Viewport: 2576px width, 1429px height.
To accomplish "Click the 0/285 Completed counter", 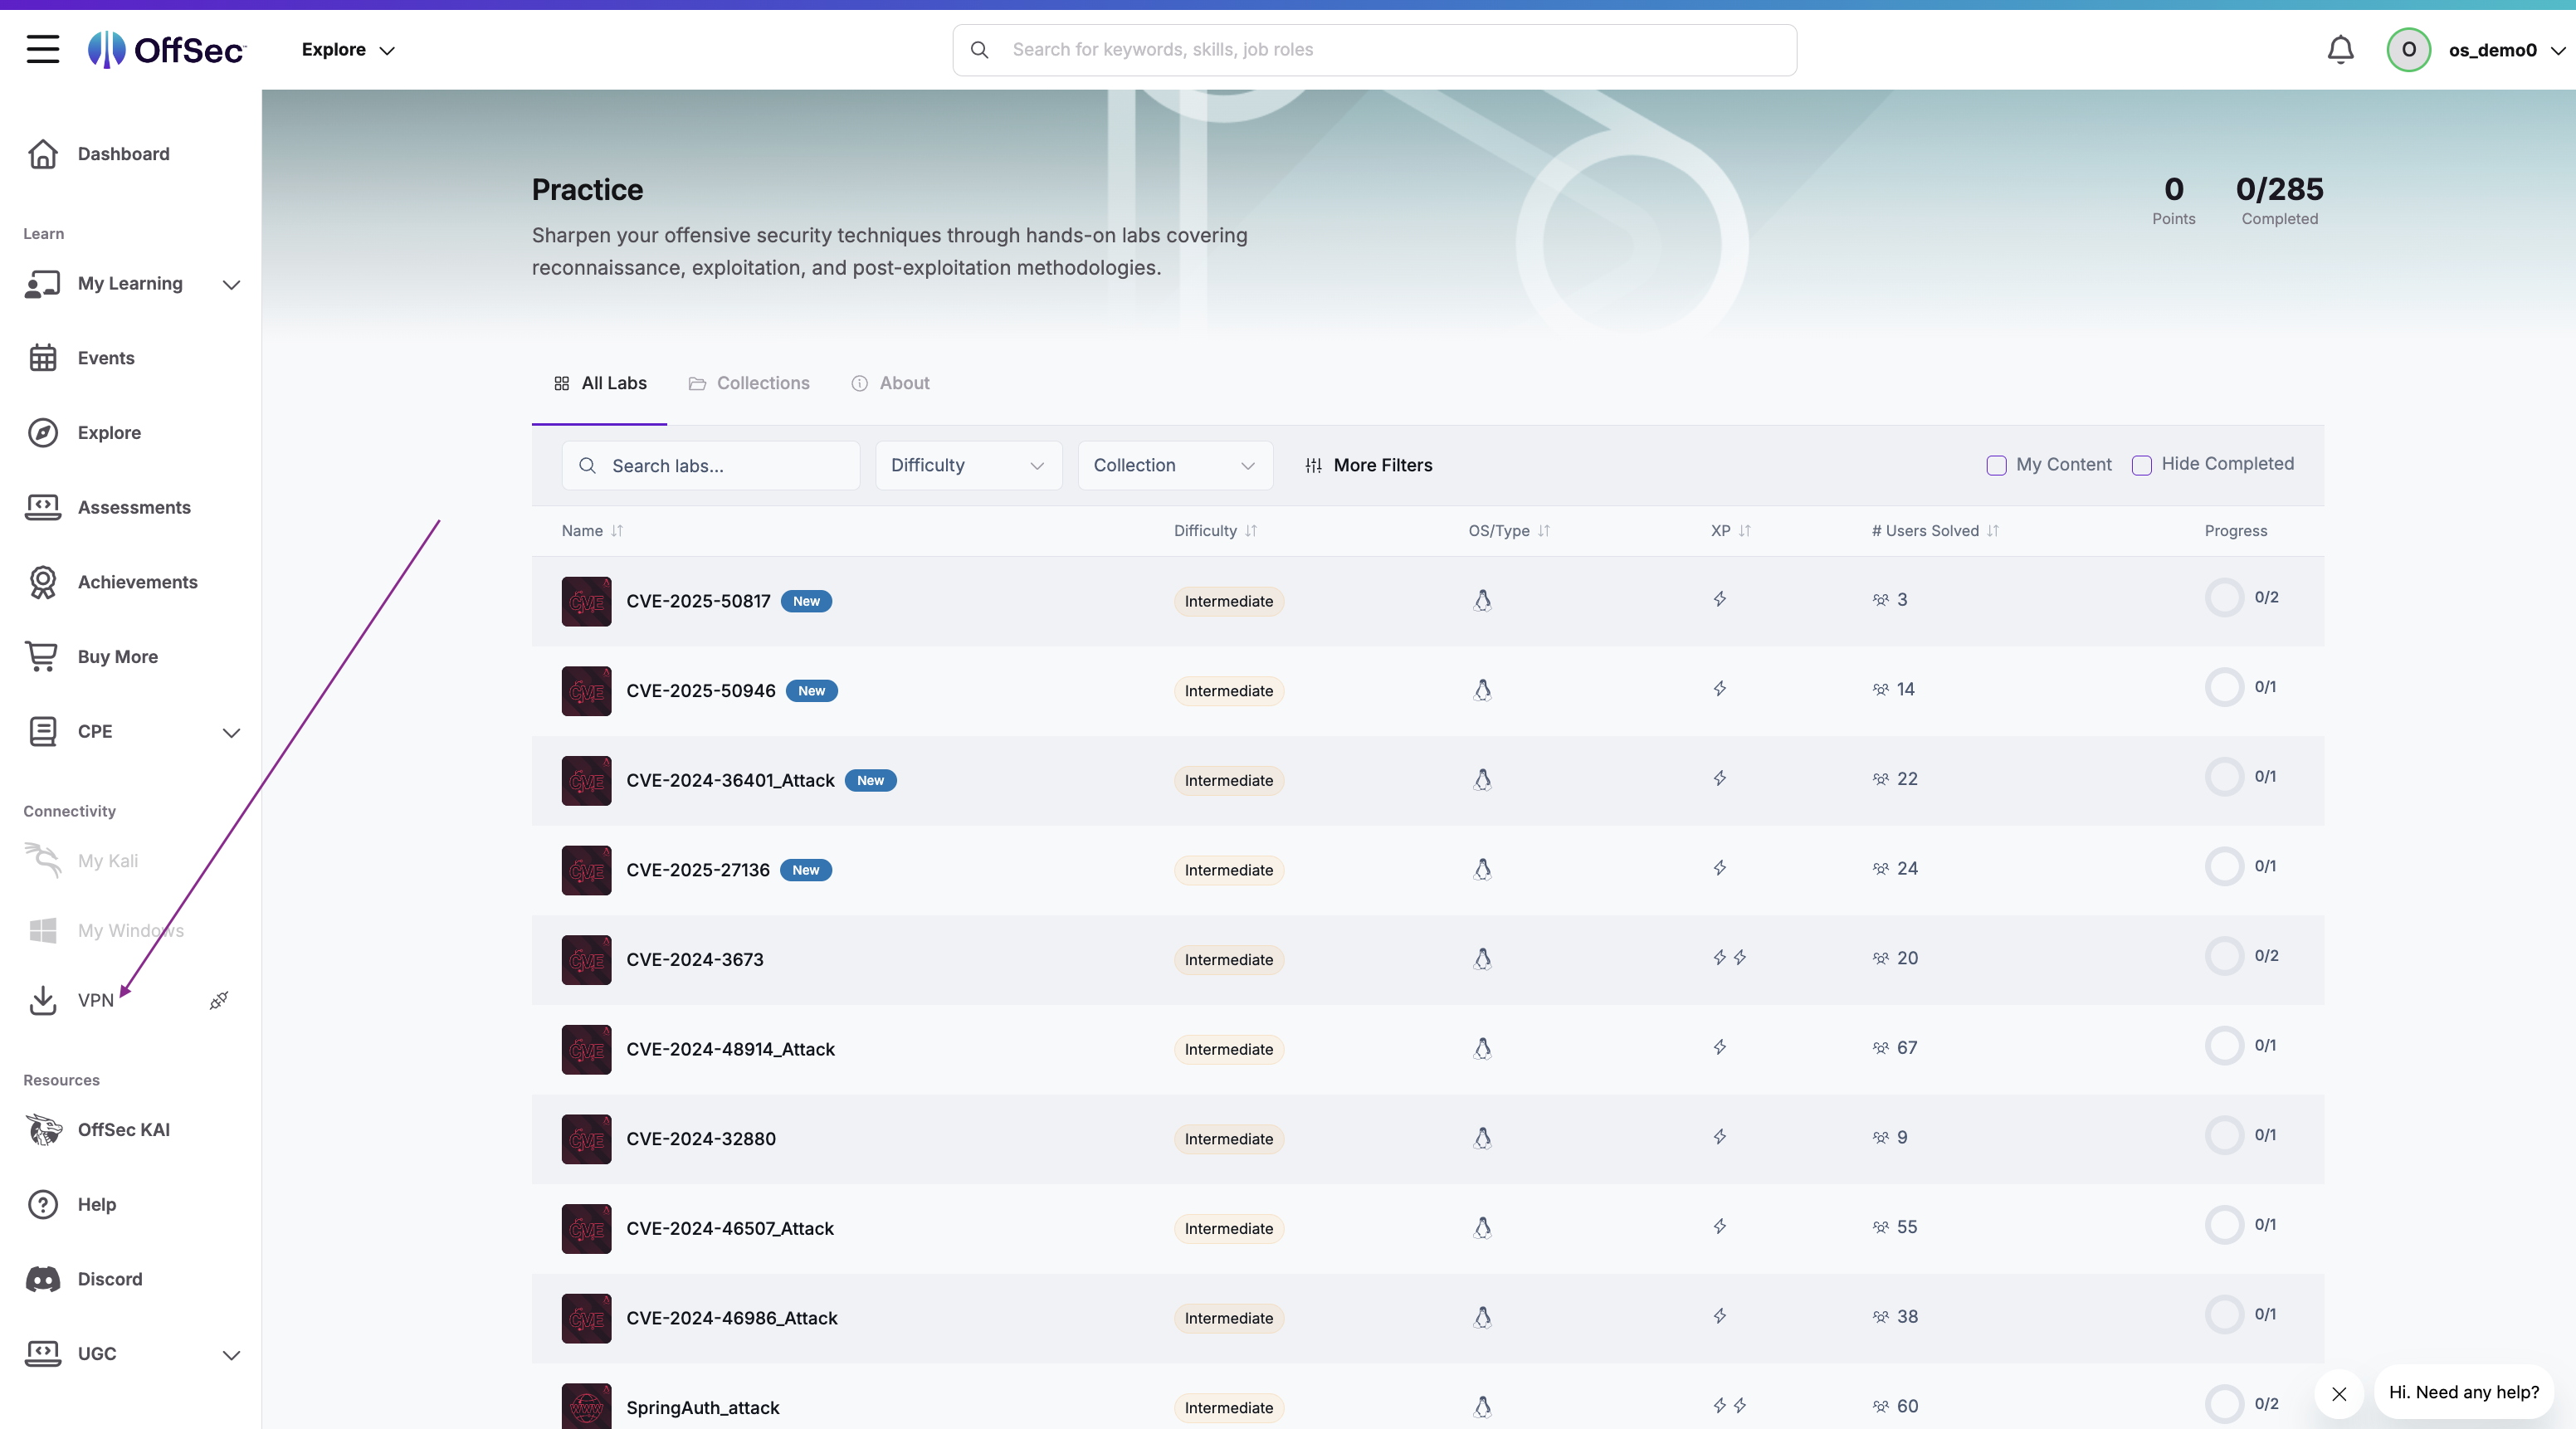I will click(x=2279, y=200).
